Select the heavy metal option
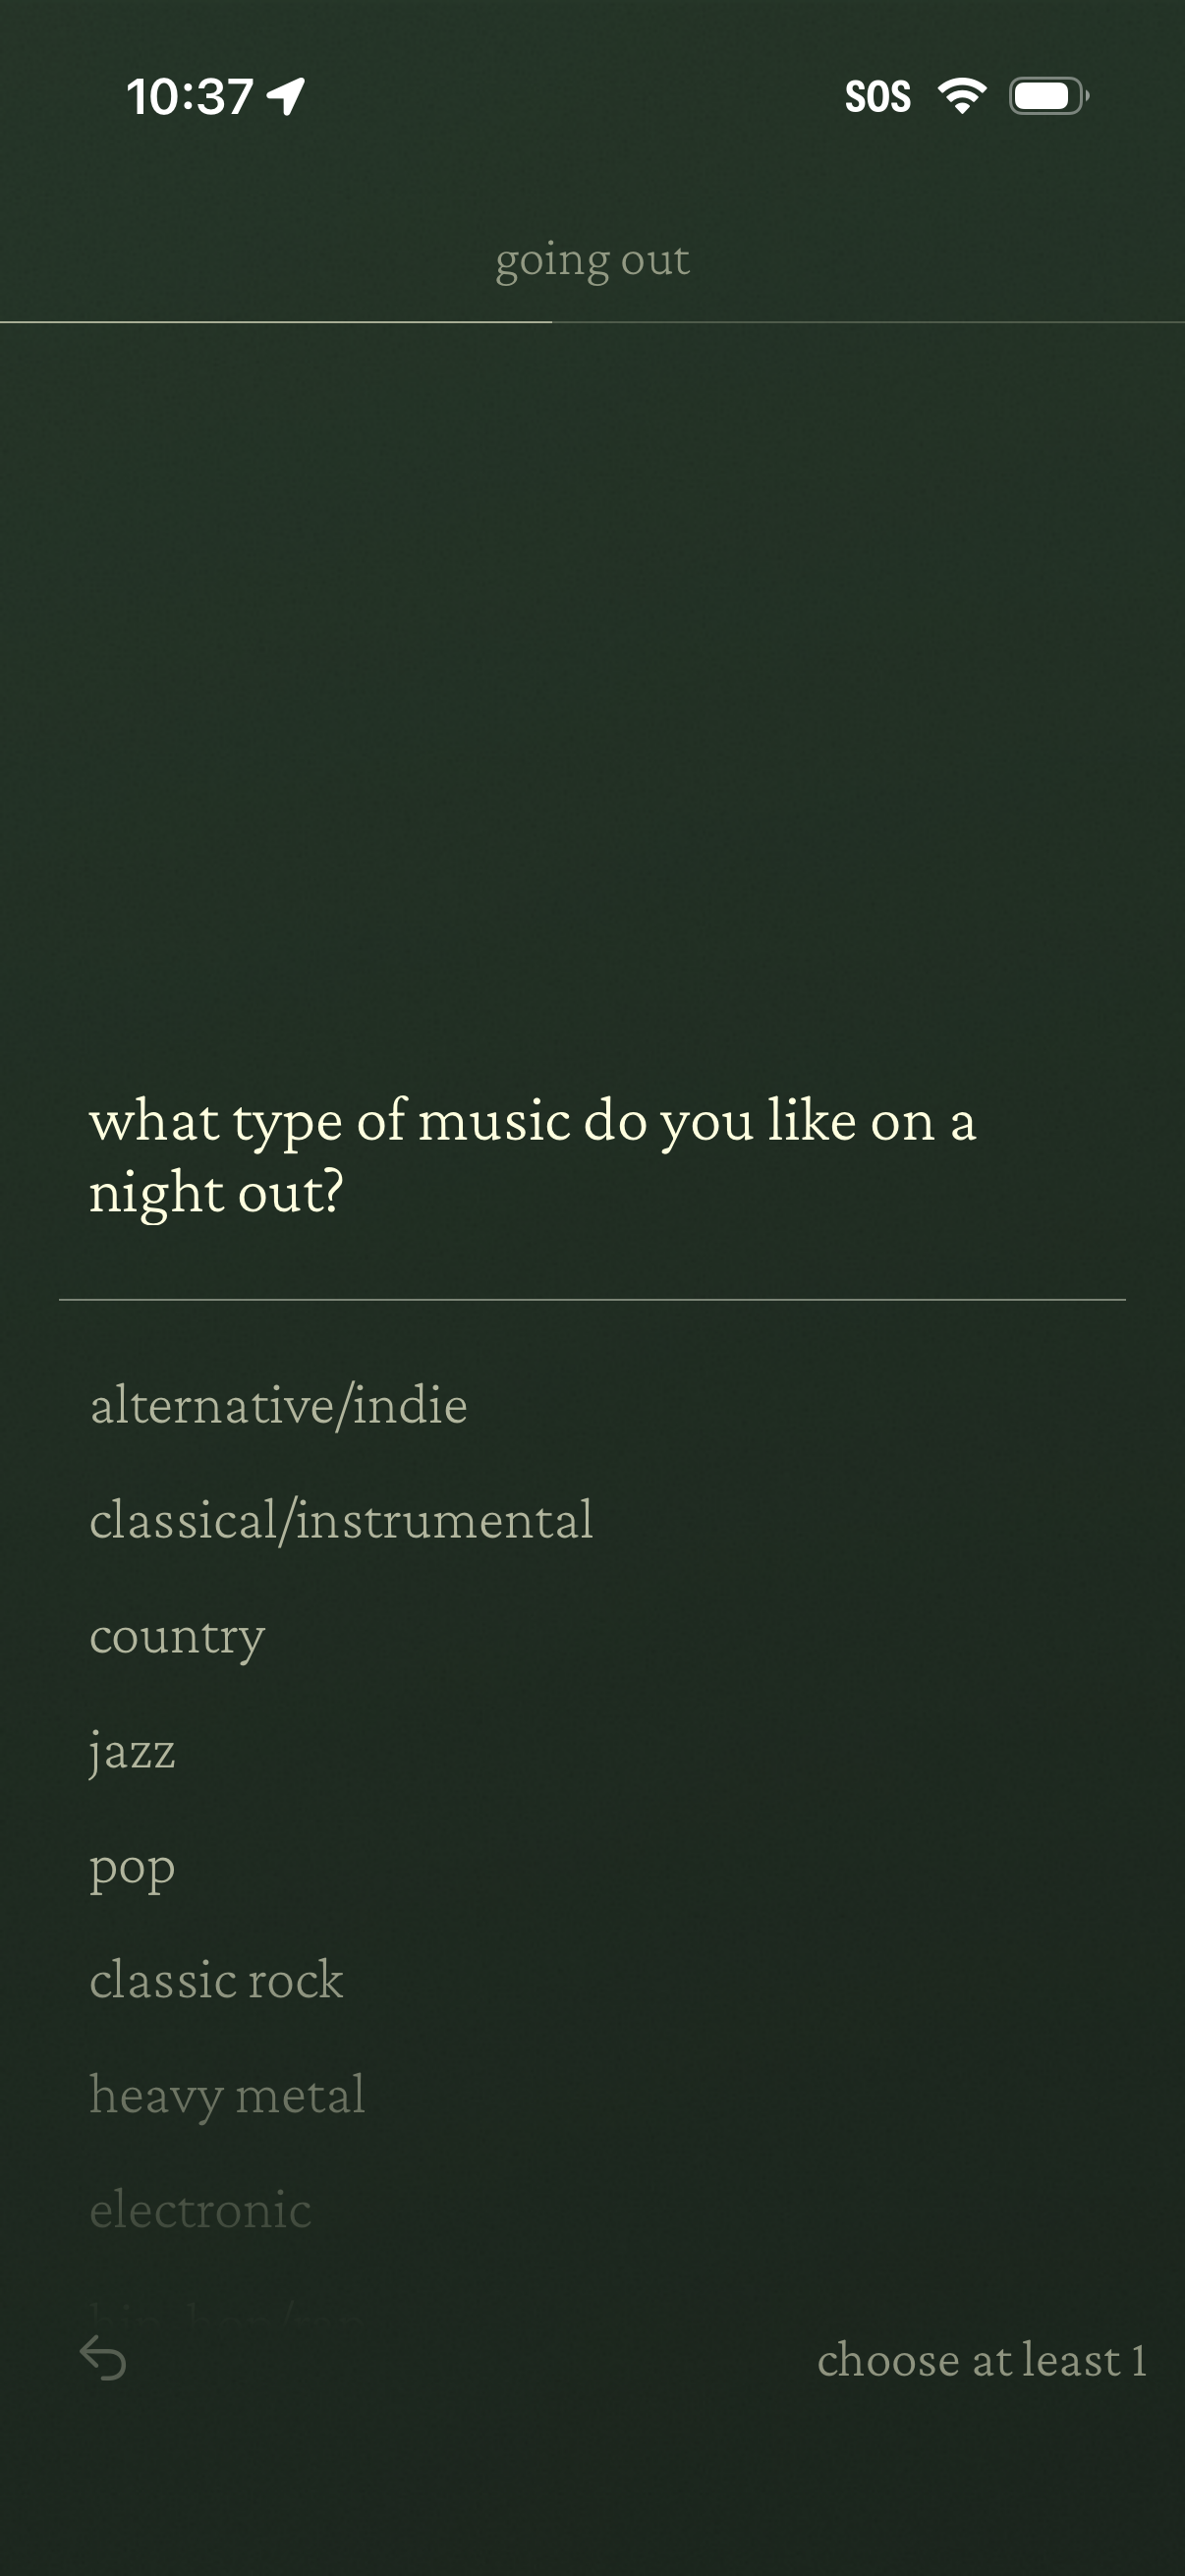Screen dimensions: 1185x2576 click(227, 2094)
